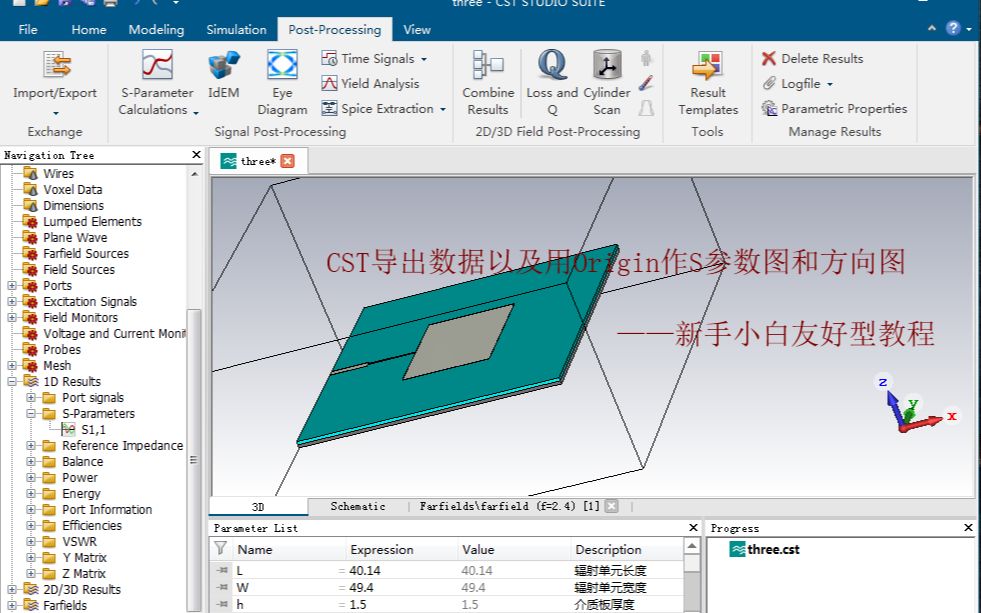The width and height of the screenshot is (981, 613).
Task: Click the filter icon in Parameter List
Action: point(220,549)
